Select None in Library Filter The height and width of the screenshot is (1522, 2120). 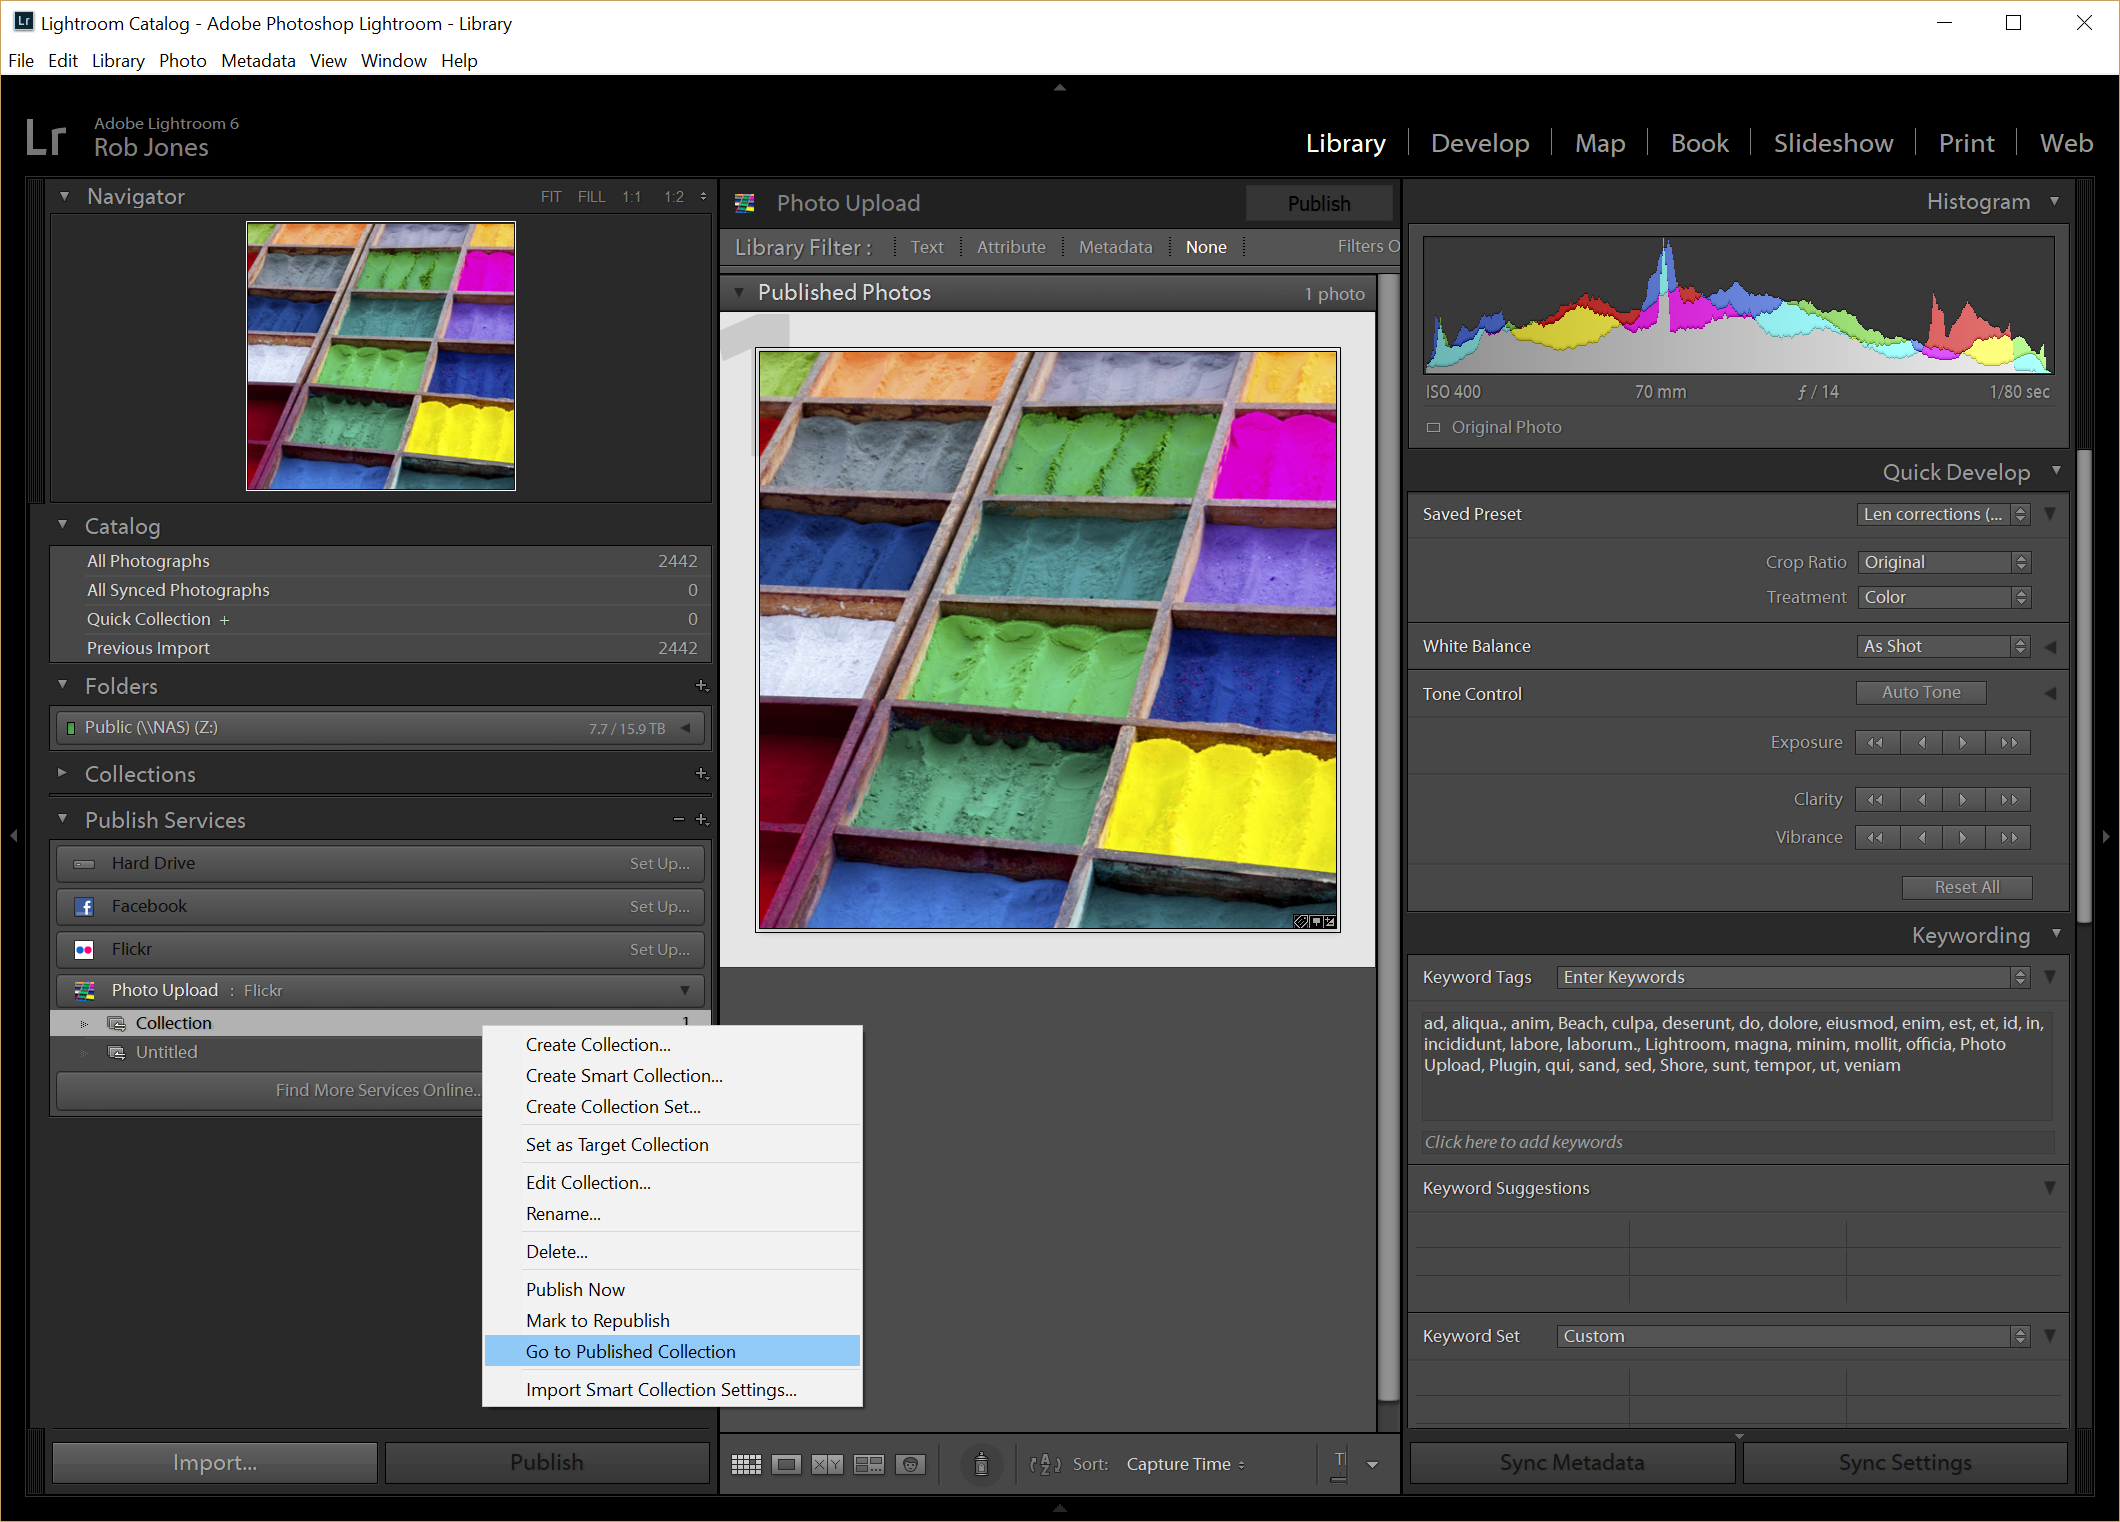pyautogui.click(x=1205, y=247)
